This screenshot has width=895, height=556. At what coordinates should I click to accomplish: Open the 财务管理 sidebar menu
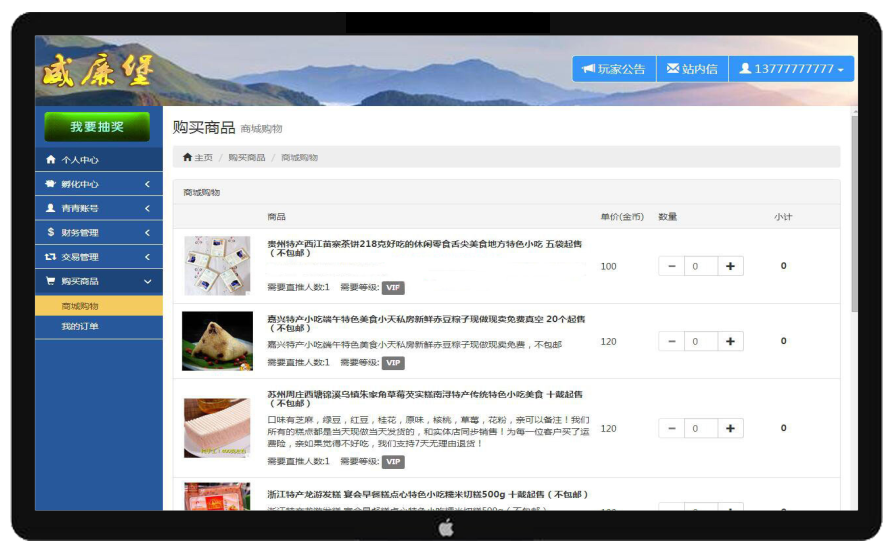point(99,232)
